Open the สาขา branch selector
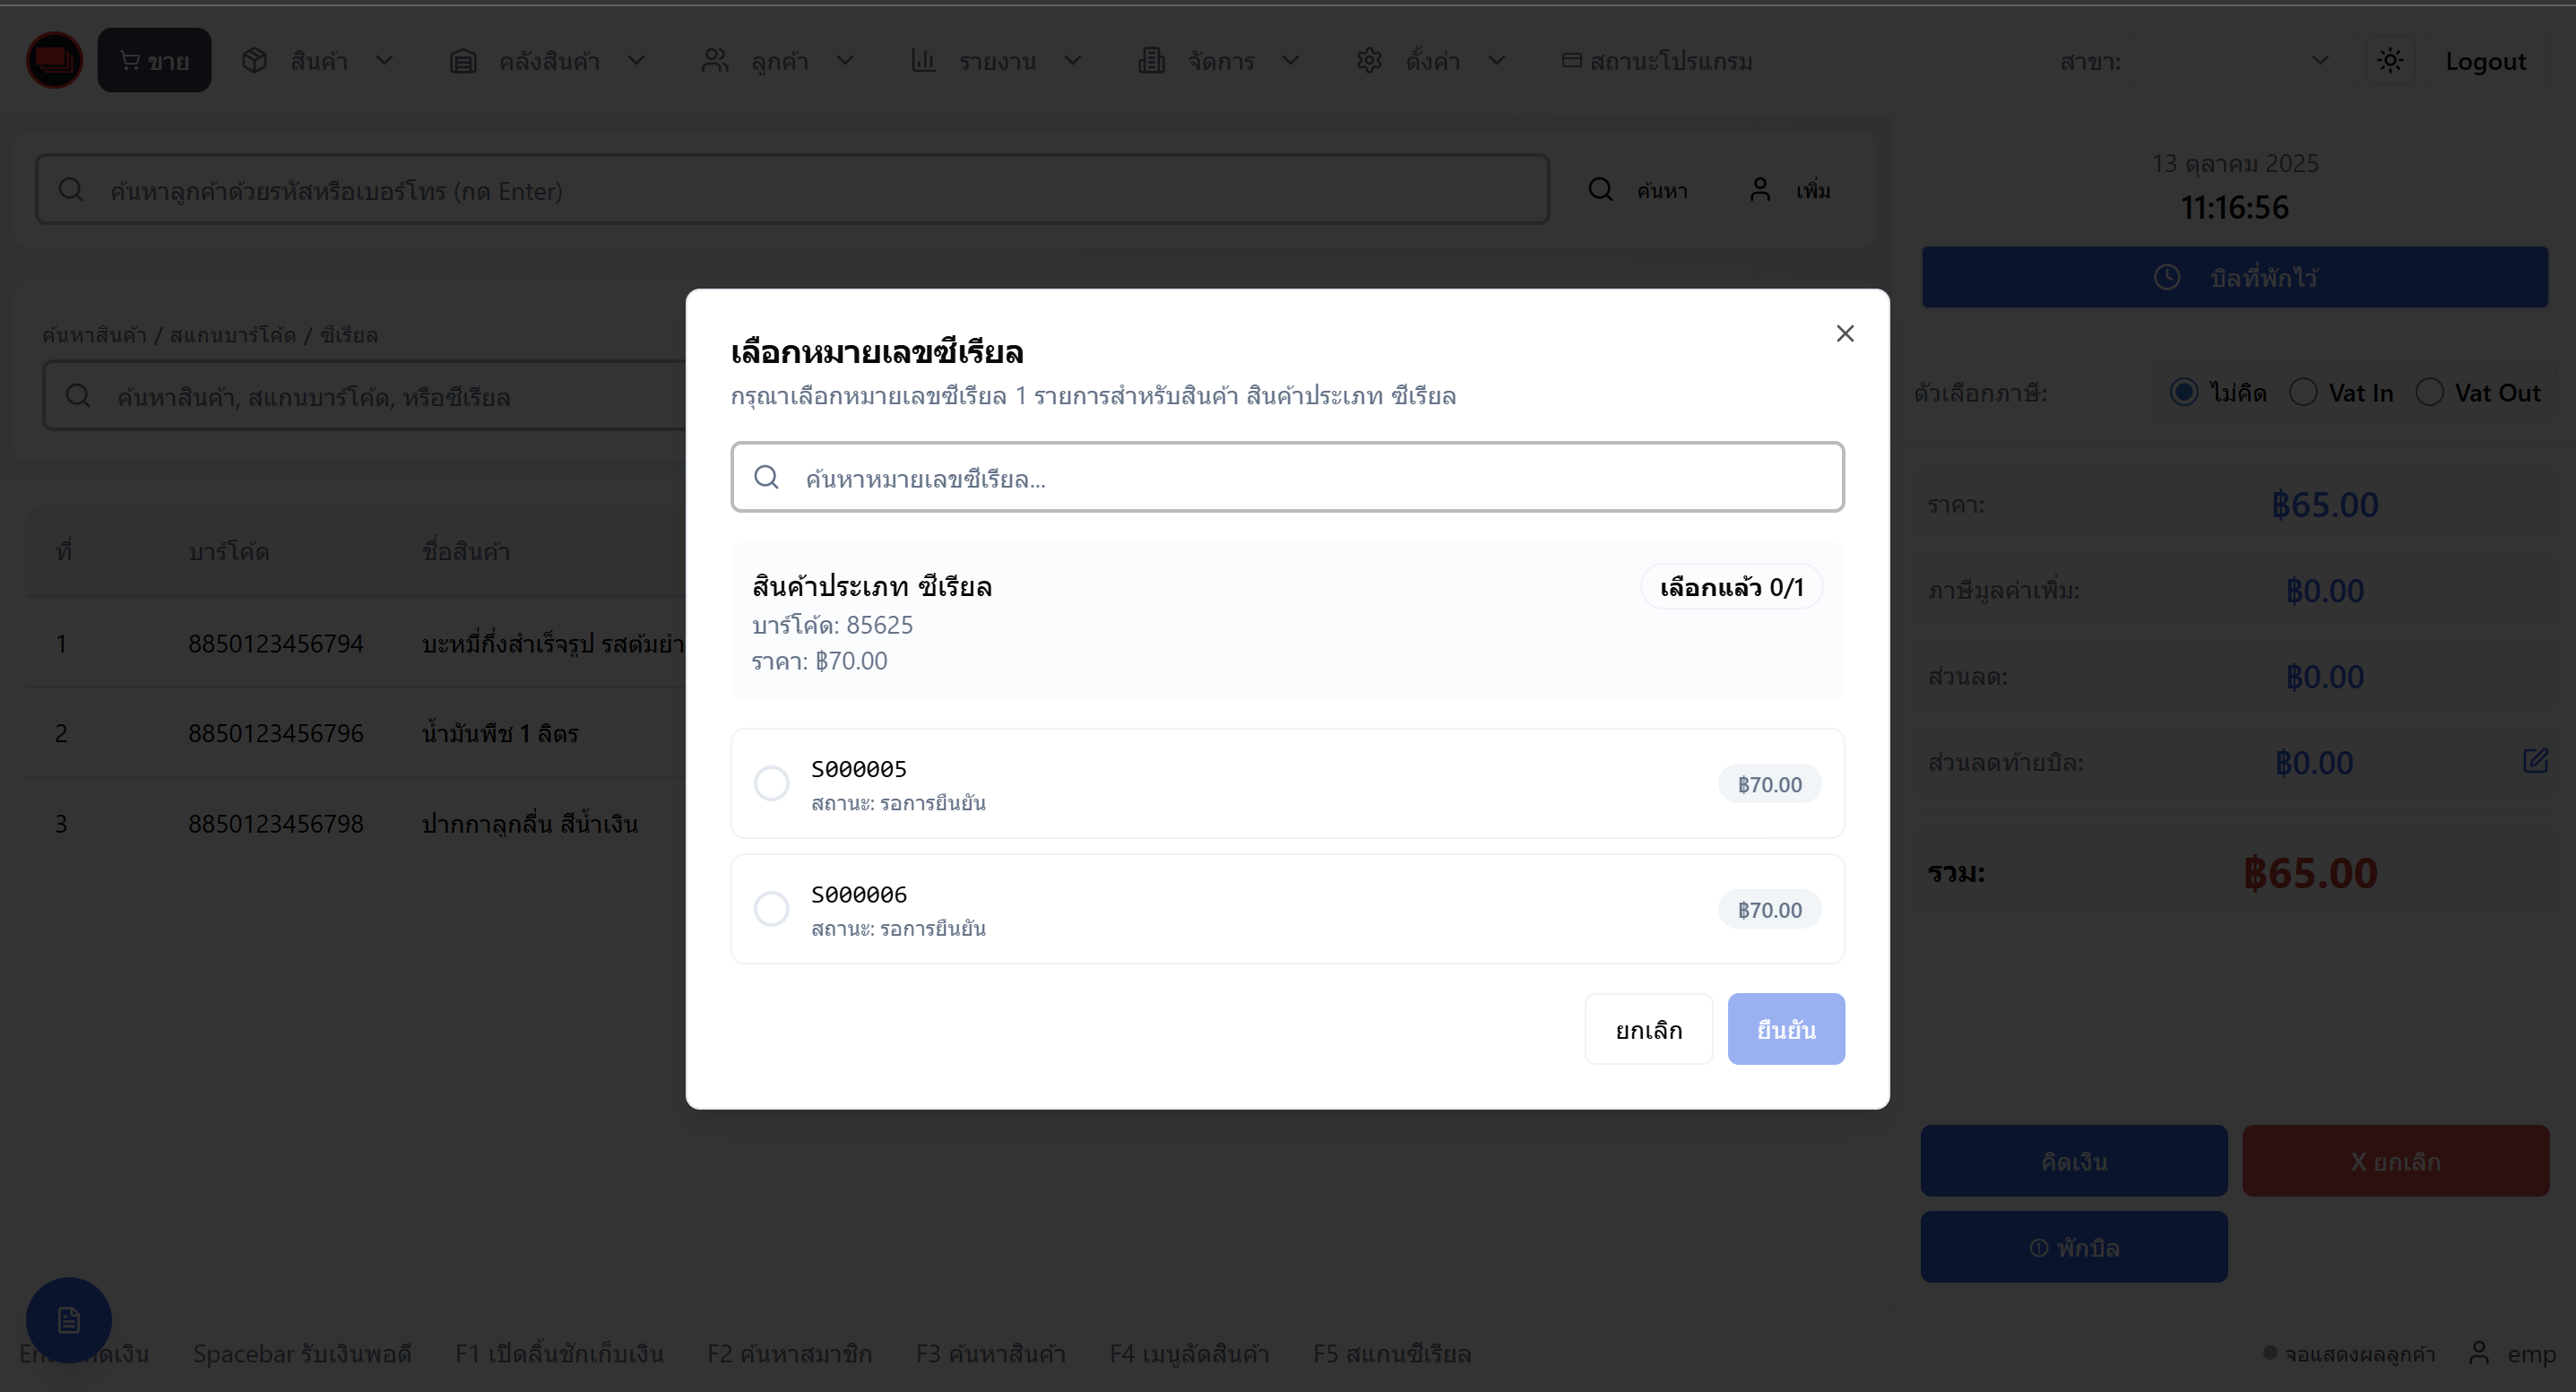This screenshot has width=2576, height=1392. click(x=2232, y=61)
